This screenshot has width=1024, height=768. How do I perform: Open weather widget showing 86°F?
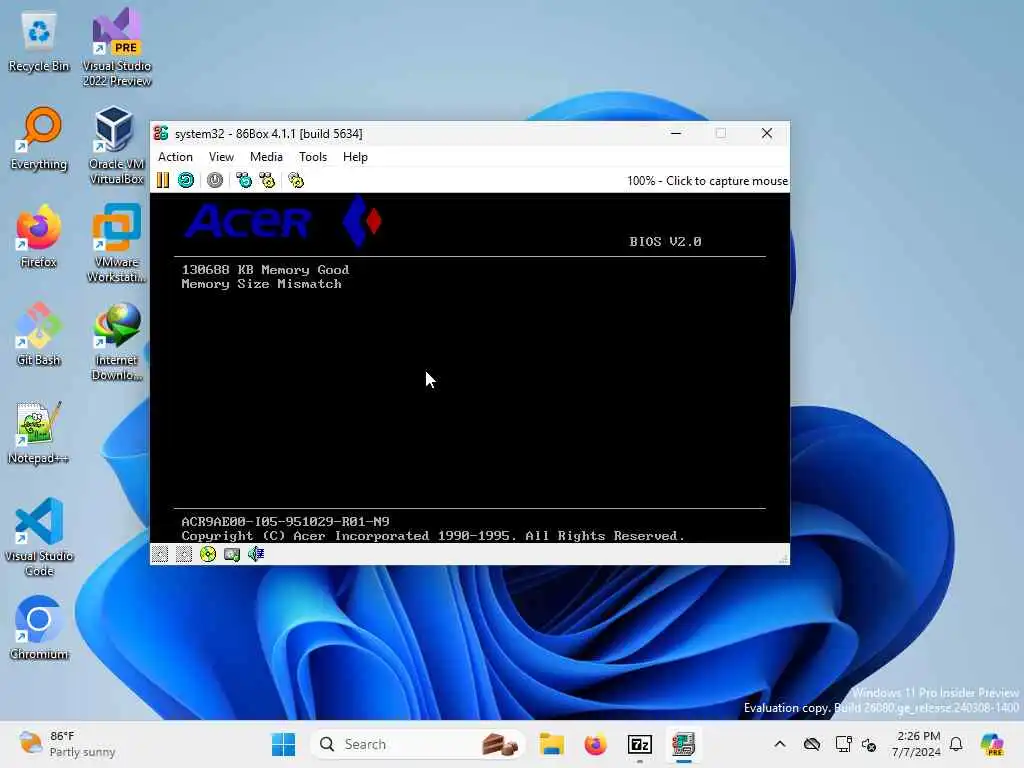coord(67,744)
